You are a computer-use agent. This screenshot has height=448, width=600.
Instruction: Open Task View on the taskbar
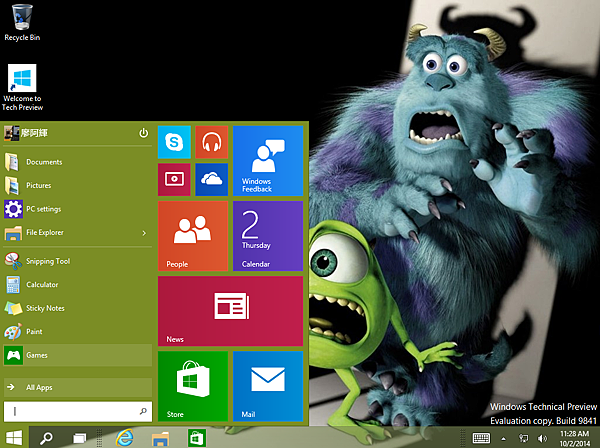pos(80,438)
